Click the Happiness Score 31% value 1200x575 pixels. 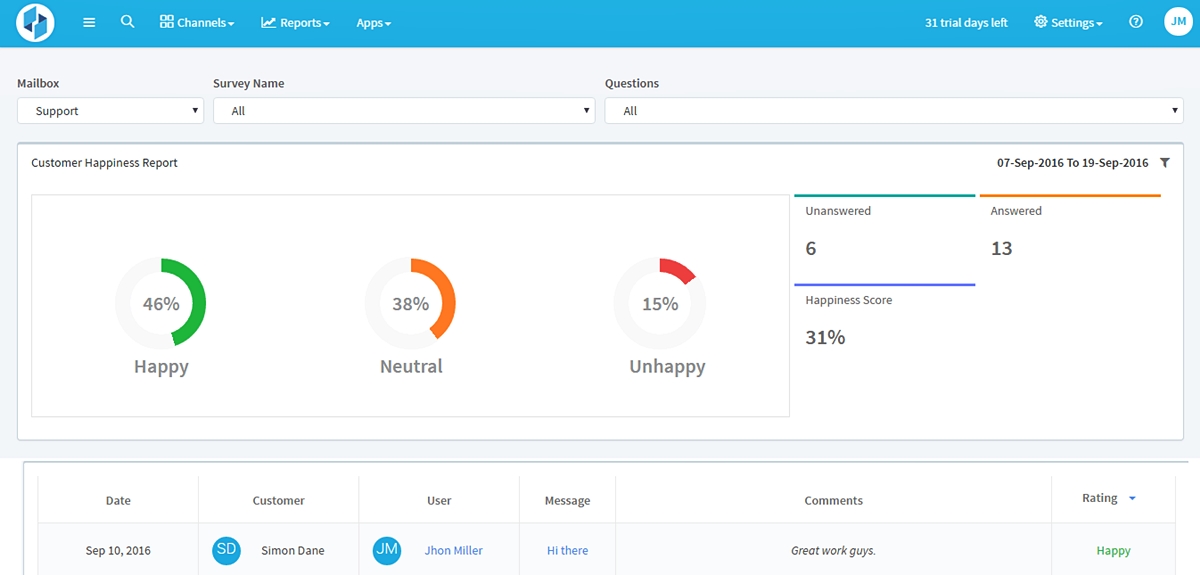click(825, 337)
